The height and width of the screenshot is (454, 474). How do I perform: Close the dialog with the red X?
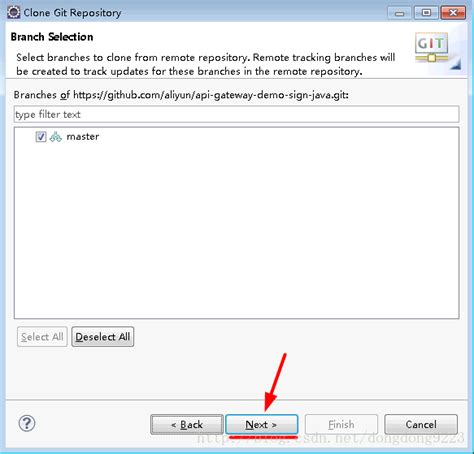[x=453, y=13]
